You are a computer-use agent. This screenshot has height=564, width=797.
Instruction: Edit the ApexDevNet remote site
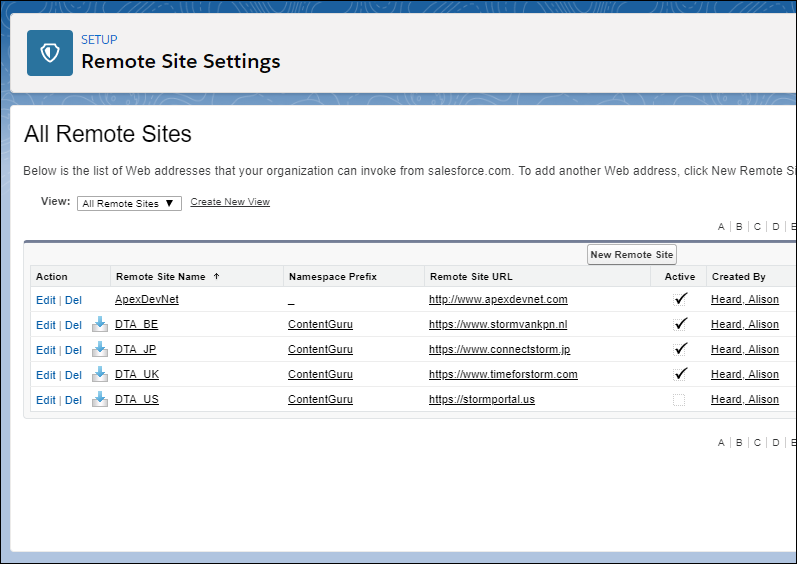46,300
